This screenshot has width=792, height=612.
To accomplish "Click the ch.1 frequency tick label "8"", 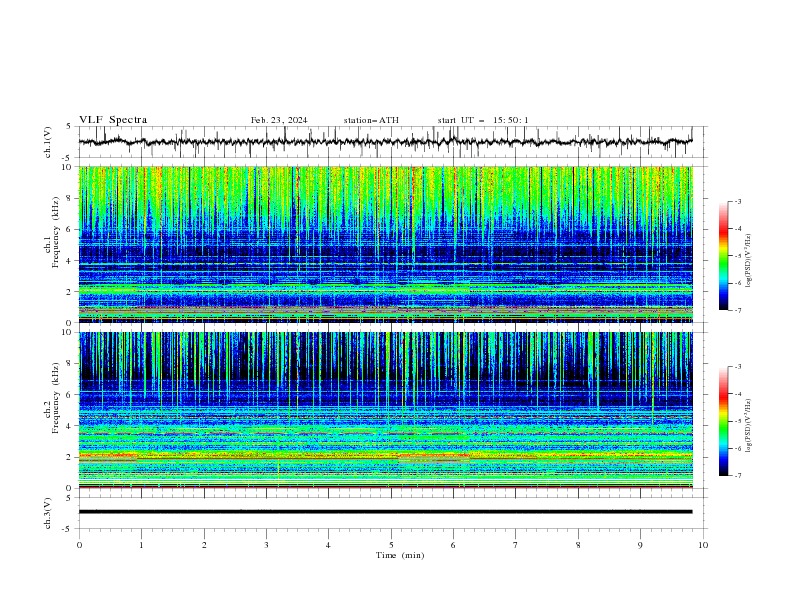I will [x=69, y=198].
